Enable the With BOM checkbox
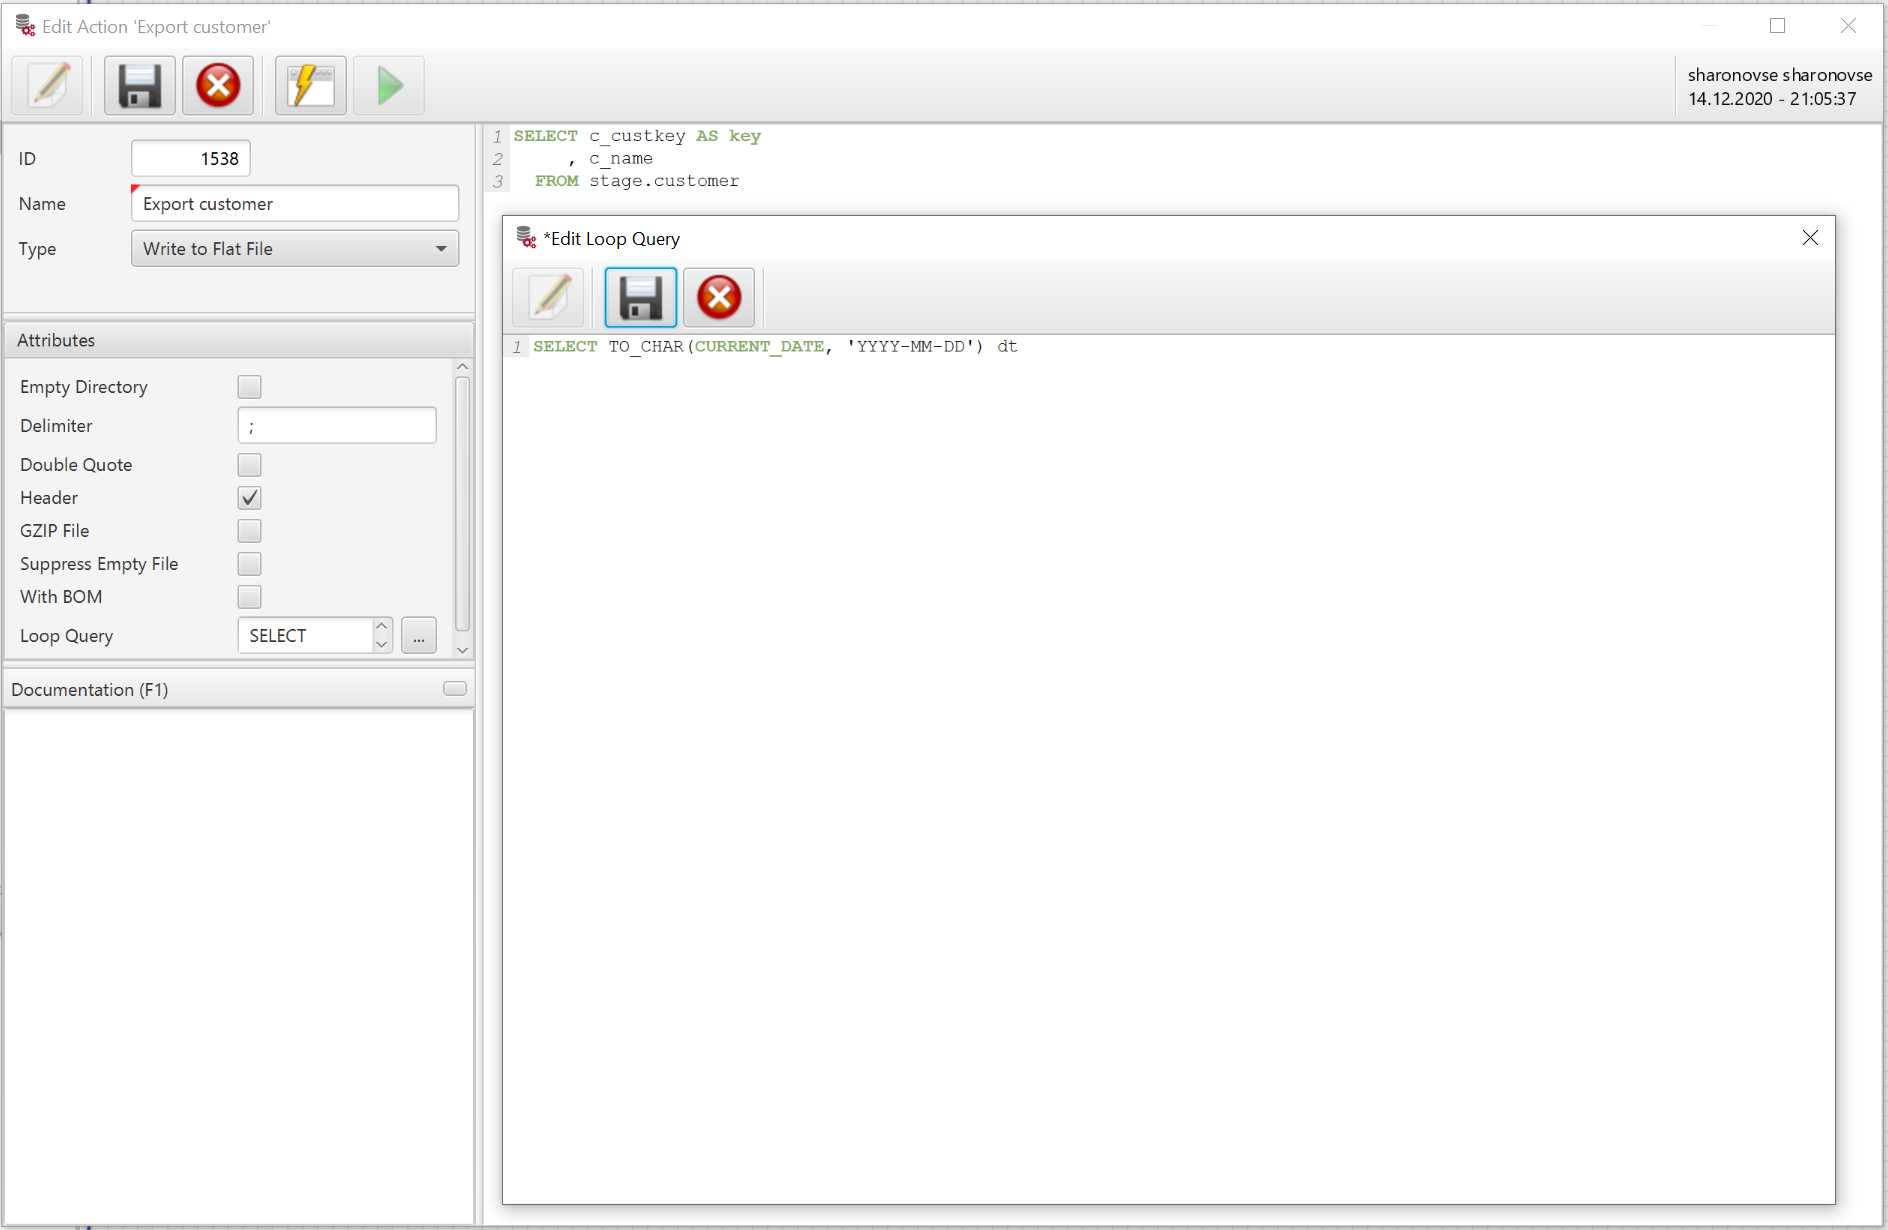 tap(249, 596)
